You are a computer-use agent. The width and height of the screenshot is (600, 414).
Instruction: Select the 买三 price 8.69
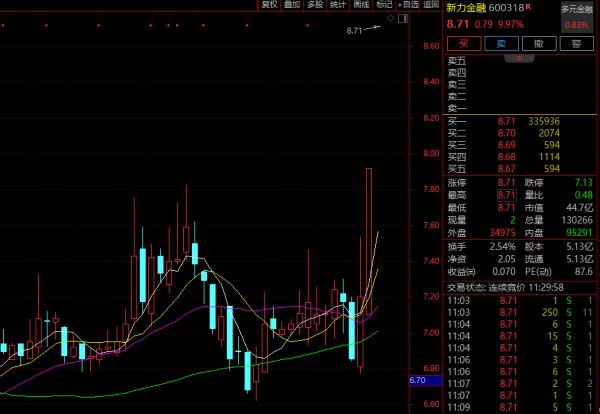[506, 145]
